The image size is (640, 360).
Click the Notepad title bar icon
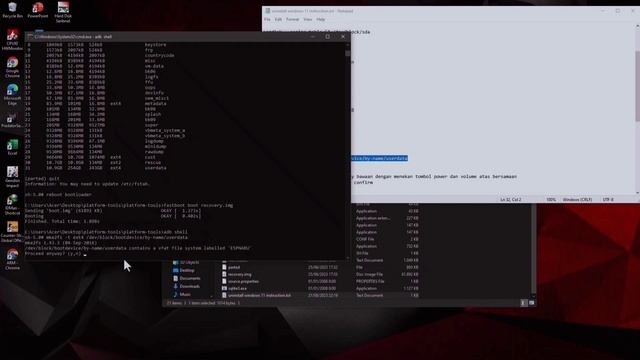tap(268, 11)
